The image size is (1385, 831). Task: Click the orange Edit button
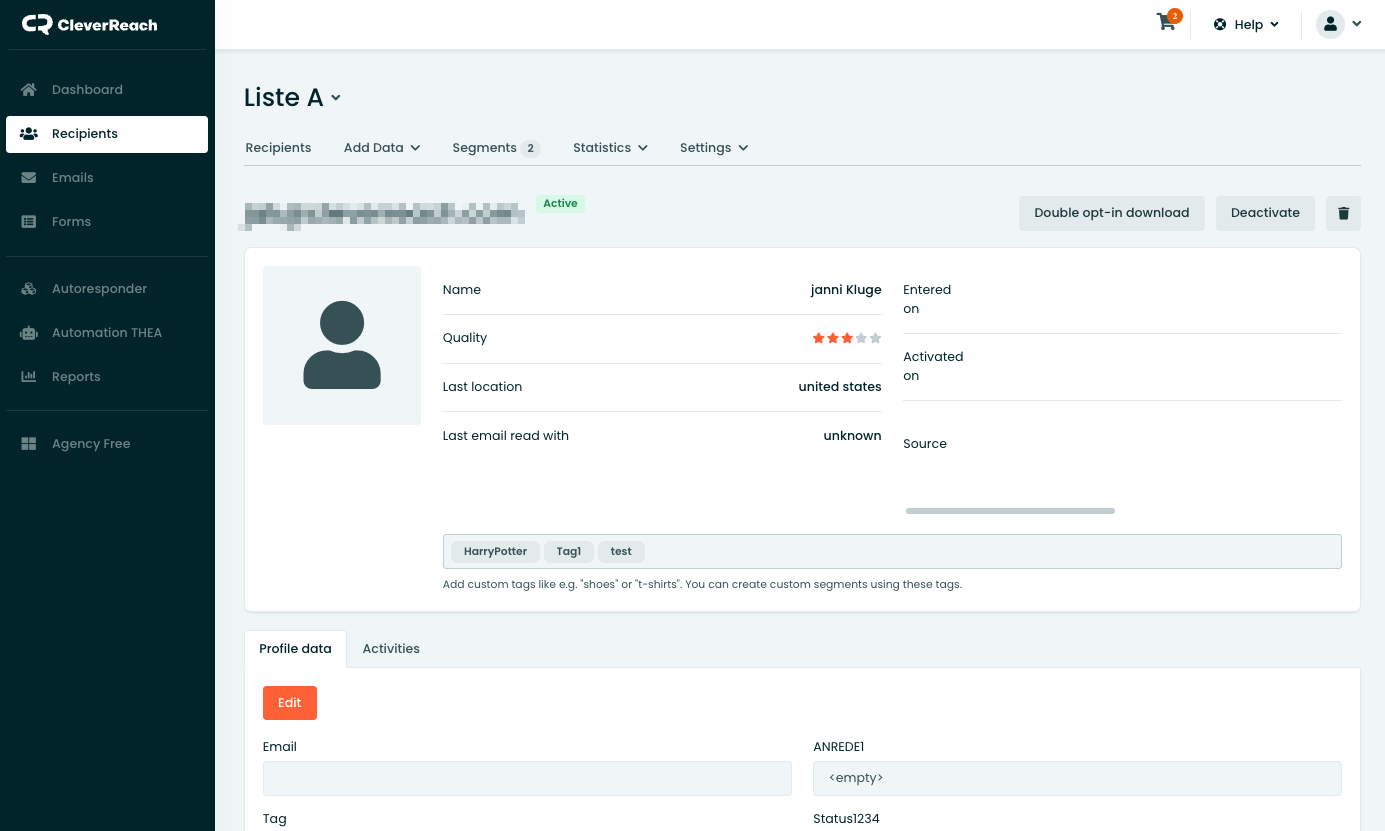coord(290,703)
